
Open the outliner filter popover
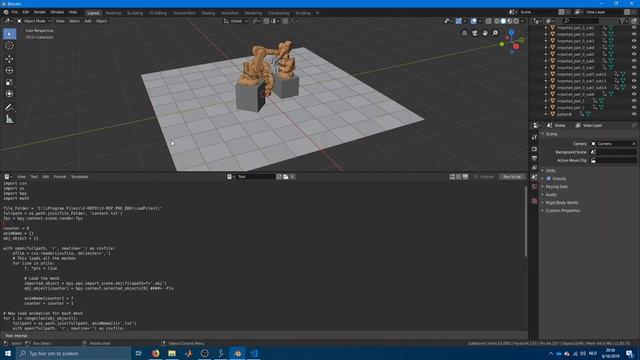(x=623, y=20)
